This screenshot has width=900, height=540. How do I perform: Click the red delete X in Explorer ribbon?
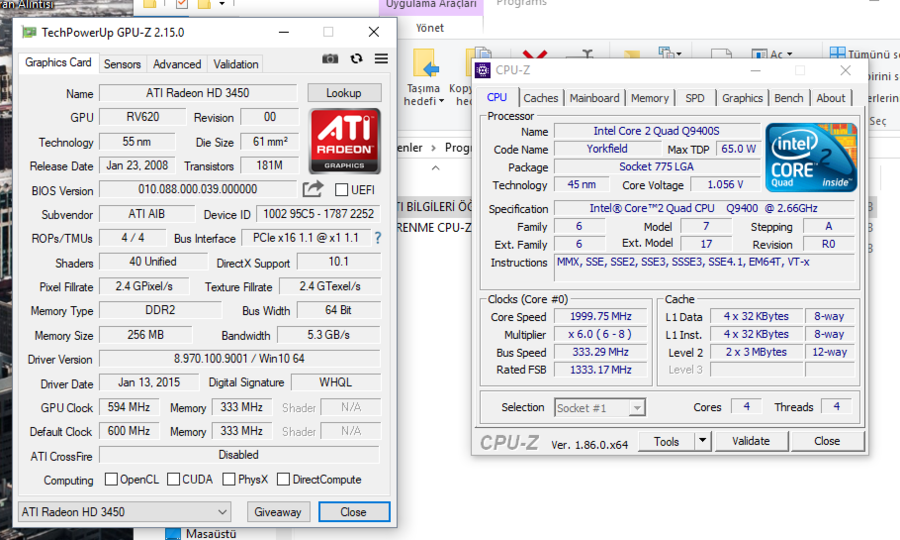pyautogui.click(x=535, y=55)
